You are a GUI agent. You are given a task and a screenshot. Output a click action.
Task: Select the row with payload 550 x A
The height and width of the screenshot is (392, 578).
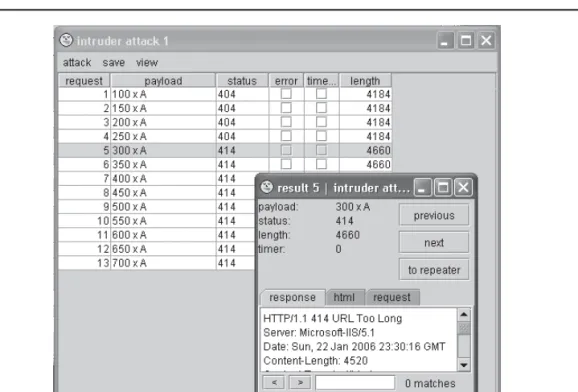(x=157, y=221)
